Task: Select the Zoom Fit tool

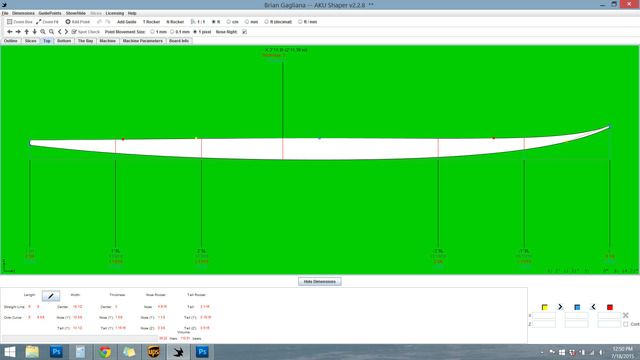Action: tap(47, 22)
